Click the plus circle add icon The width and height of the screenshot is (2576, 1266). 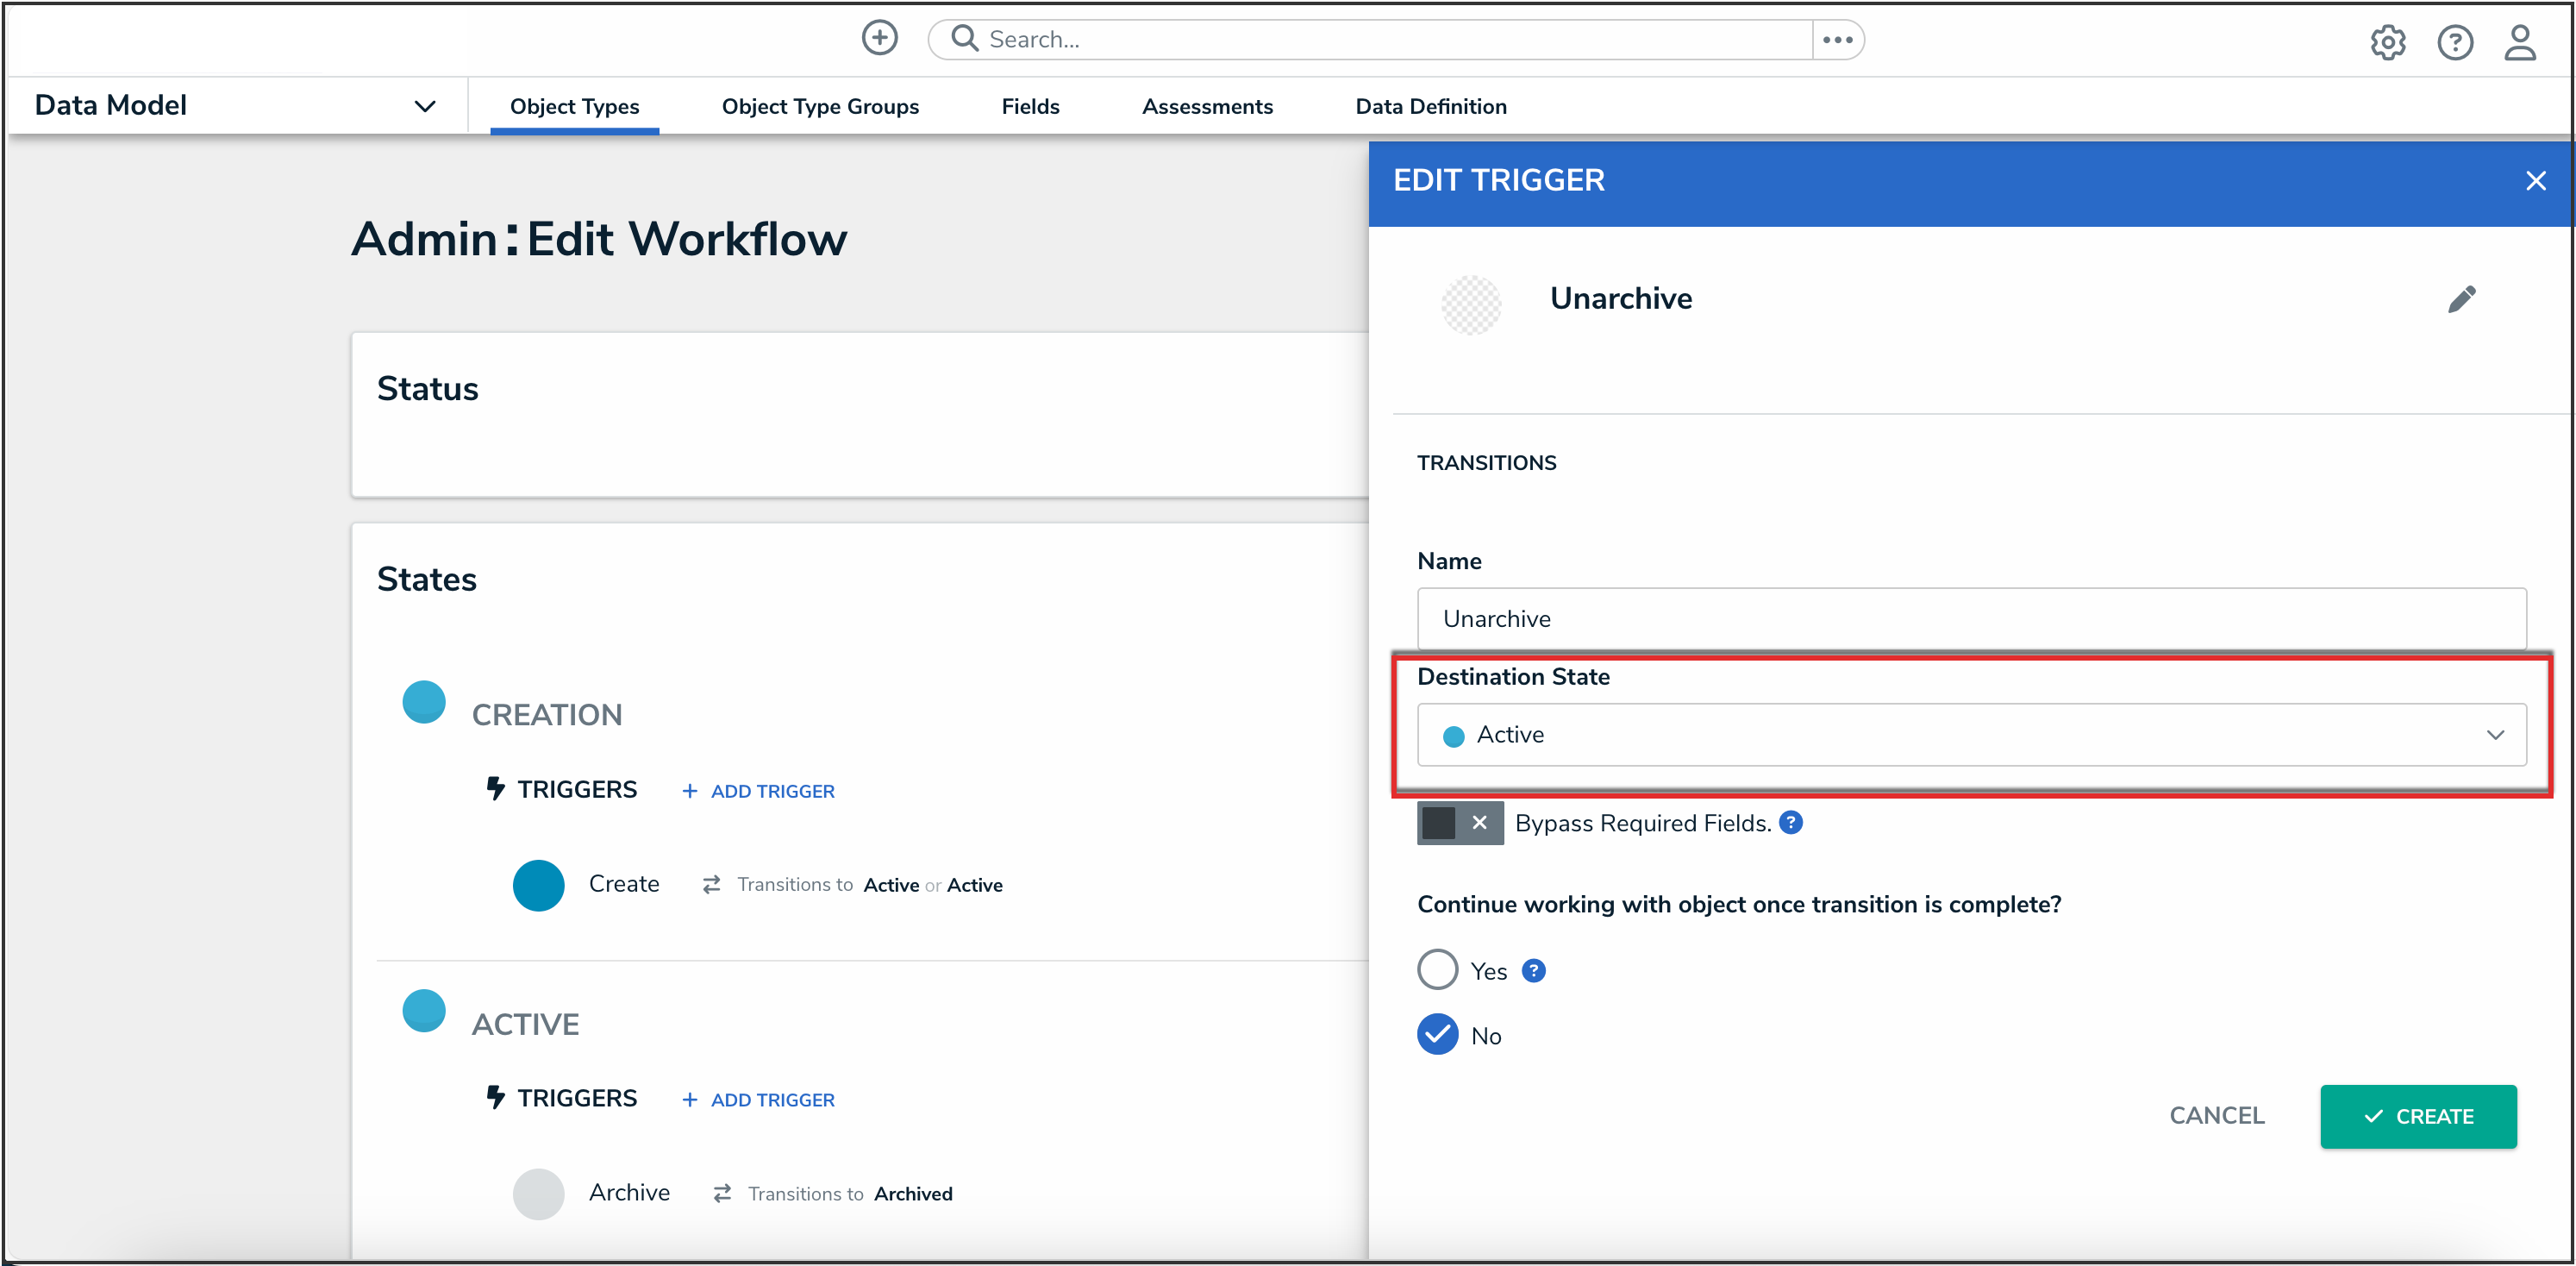[879, 38]
